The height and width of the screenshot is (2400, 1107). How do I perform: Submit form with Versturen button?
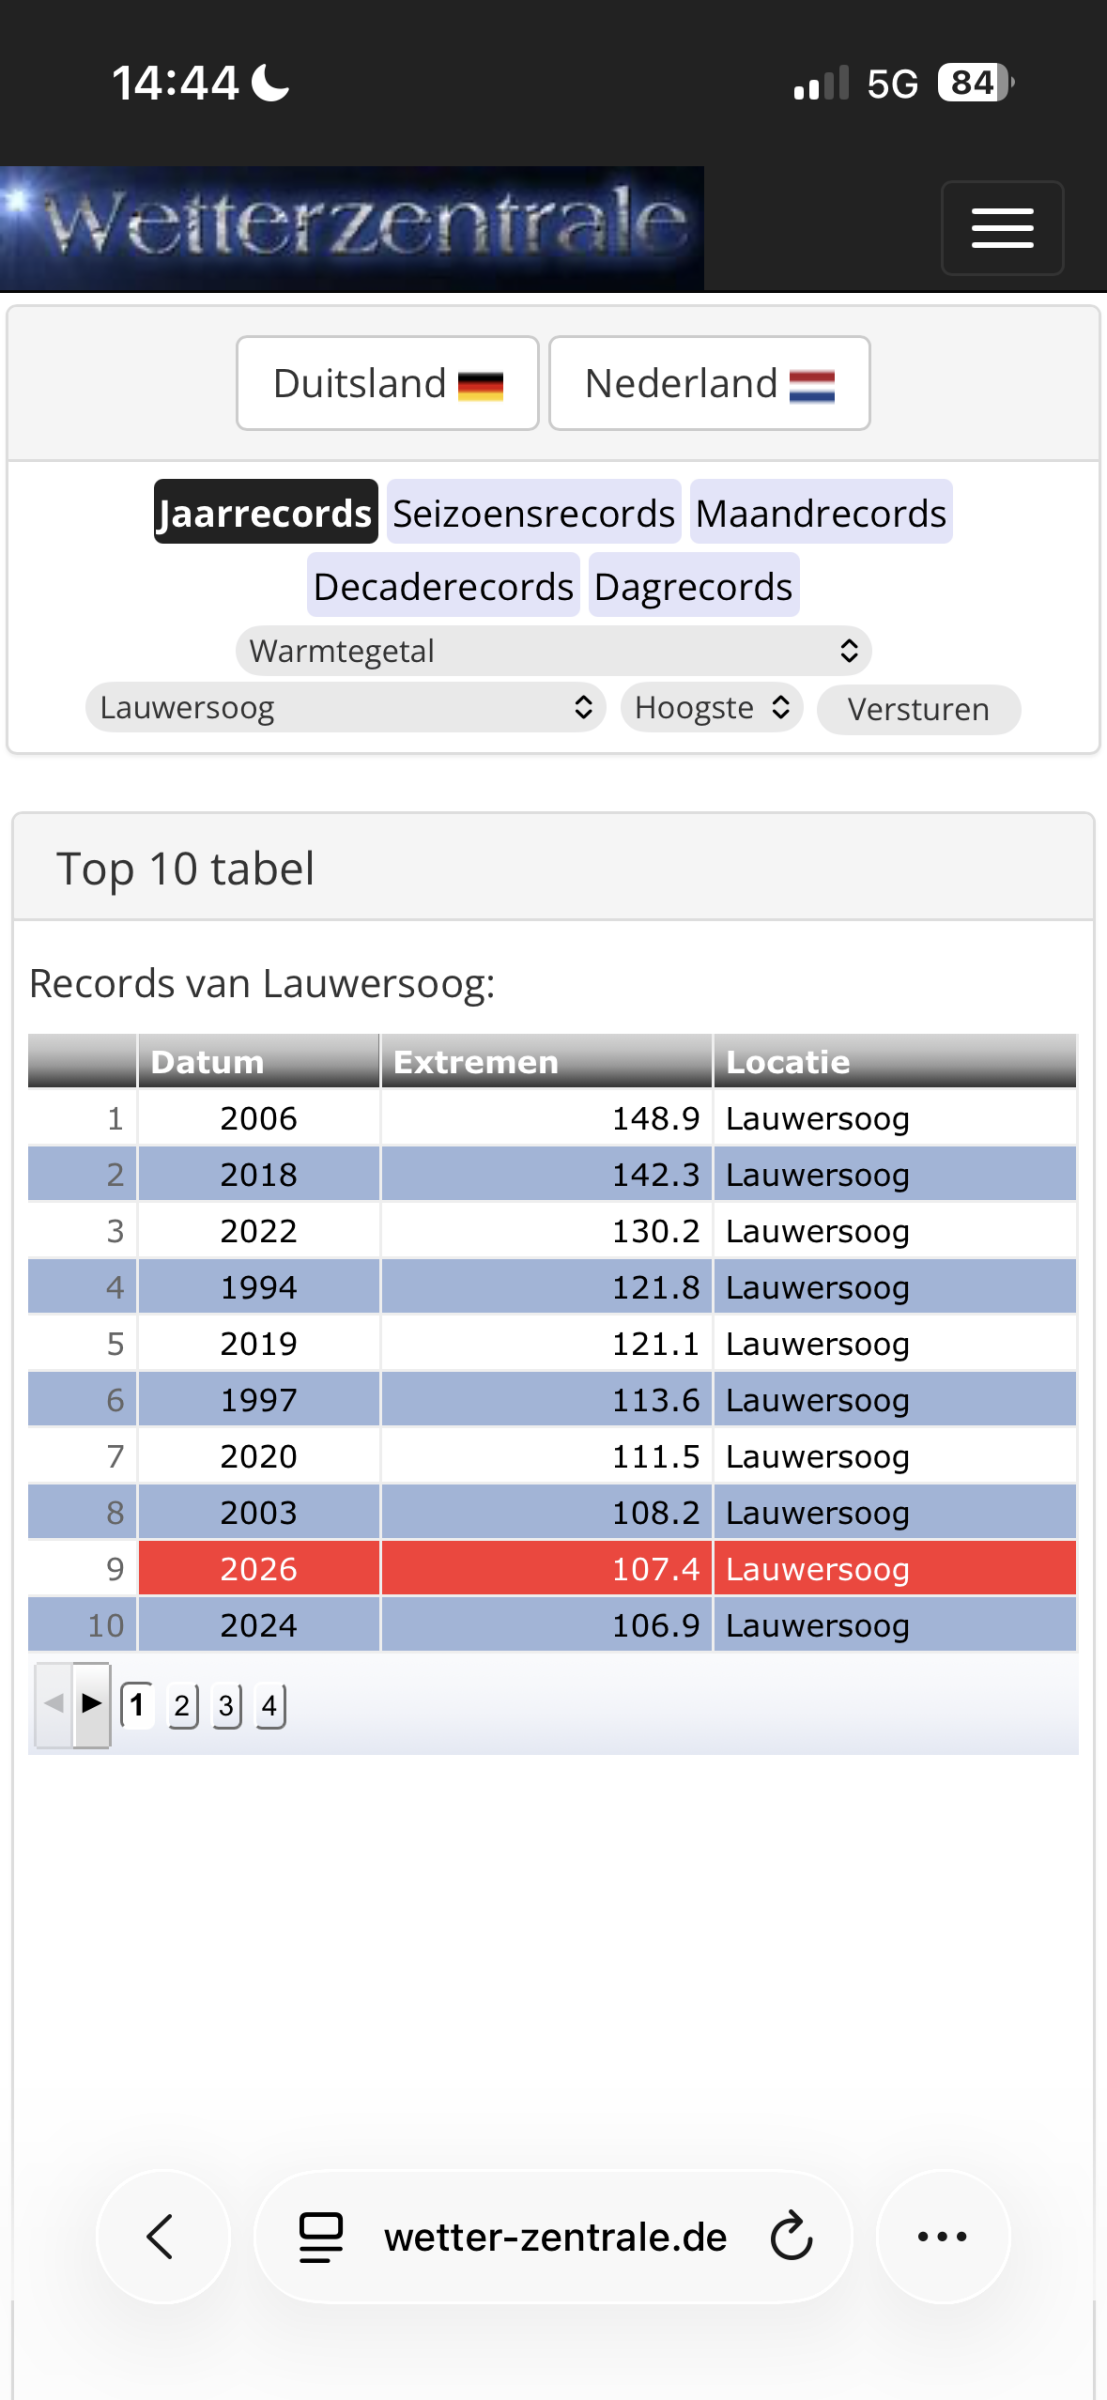point(919,709)
